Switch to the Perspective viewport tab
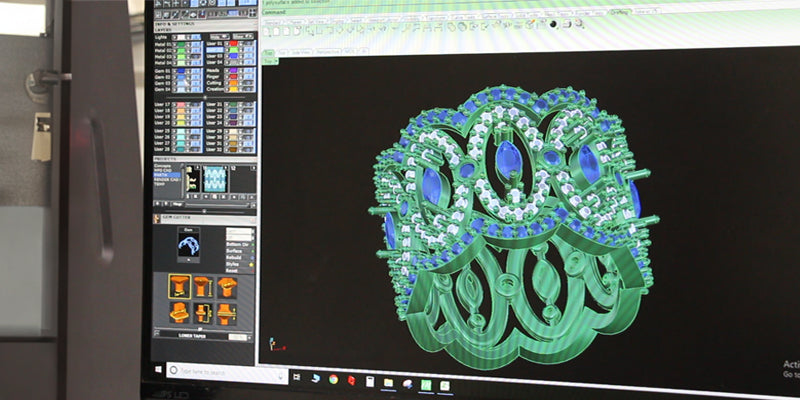The width and height of the screenshot is (800, 400). click(328, 52)
